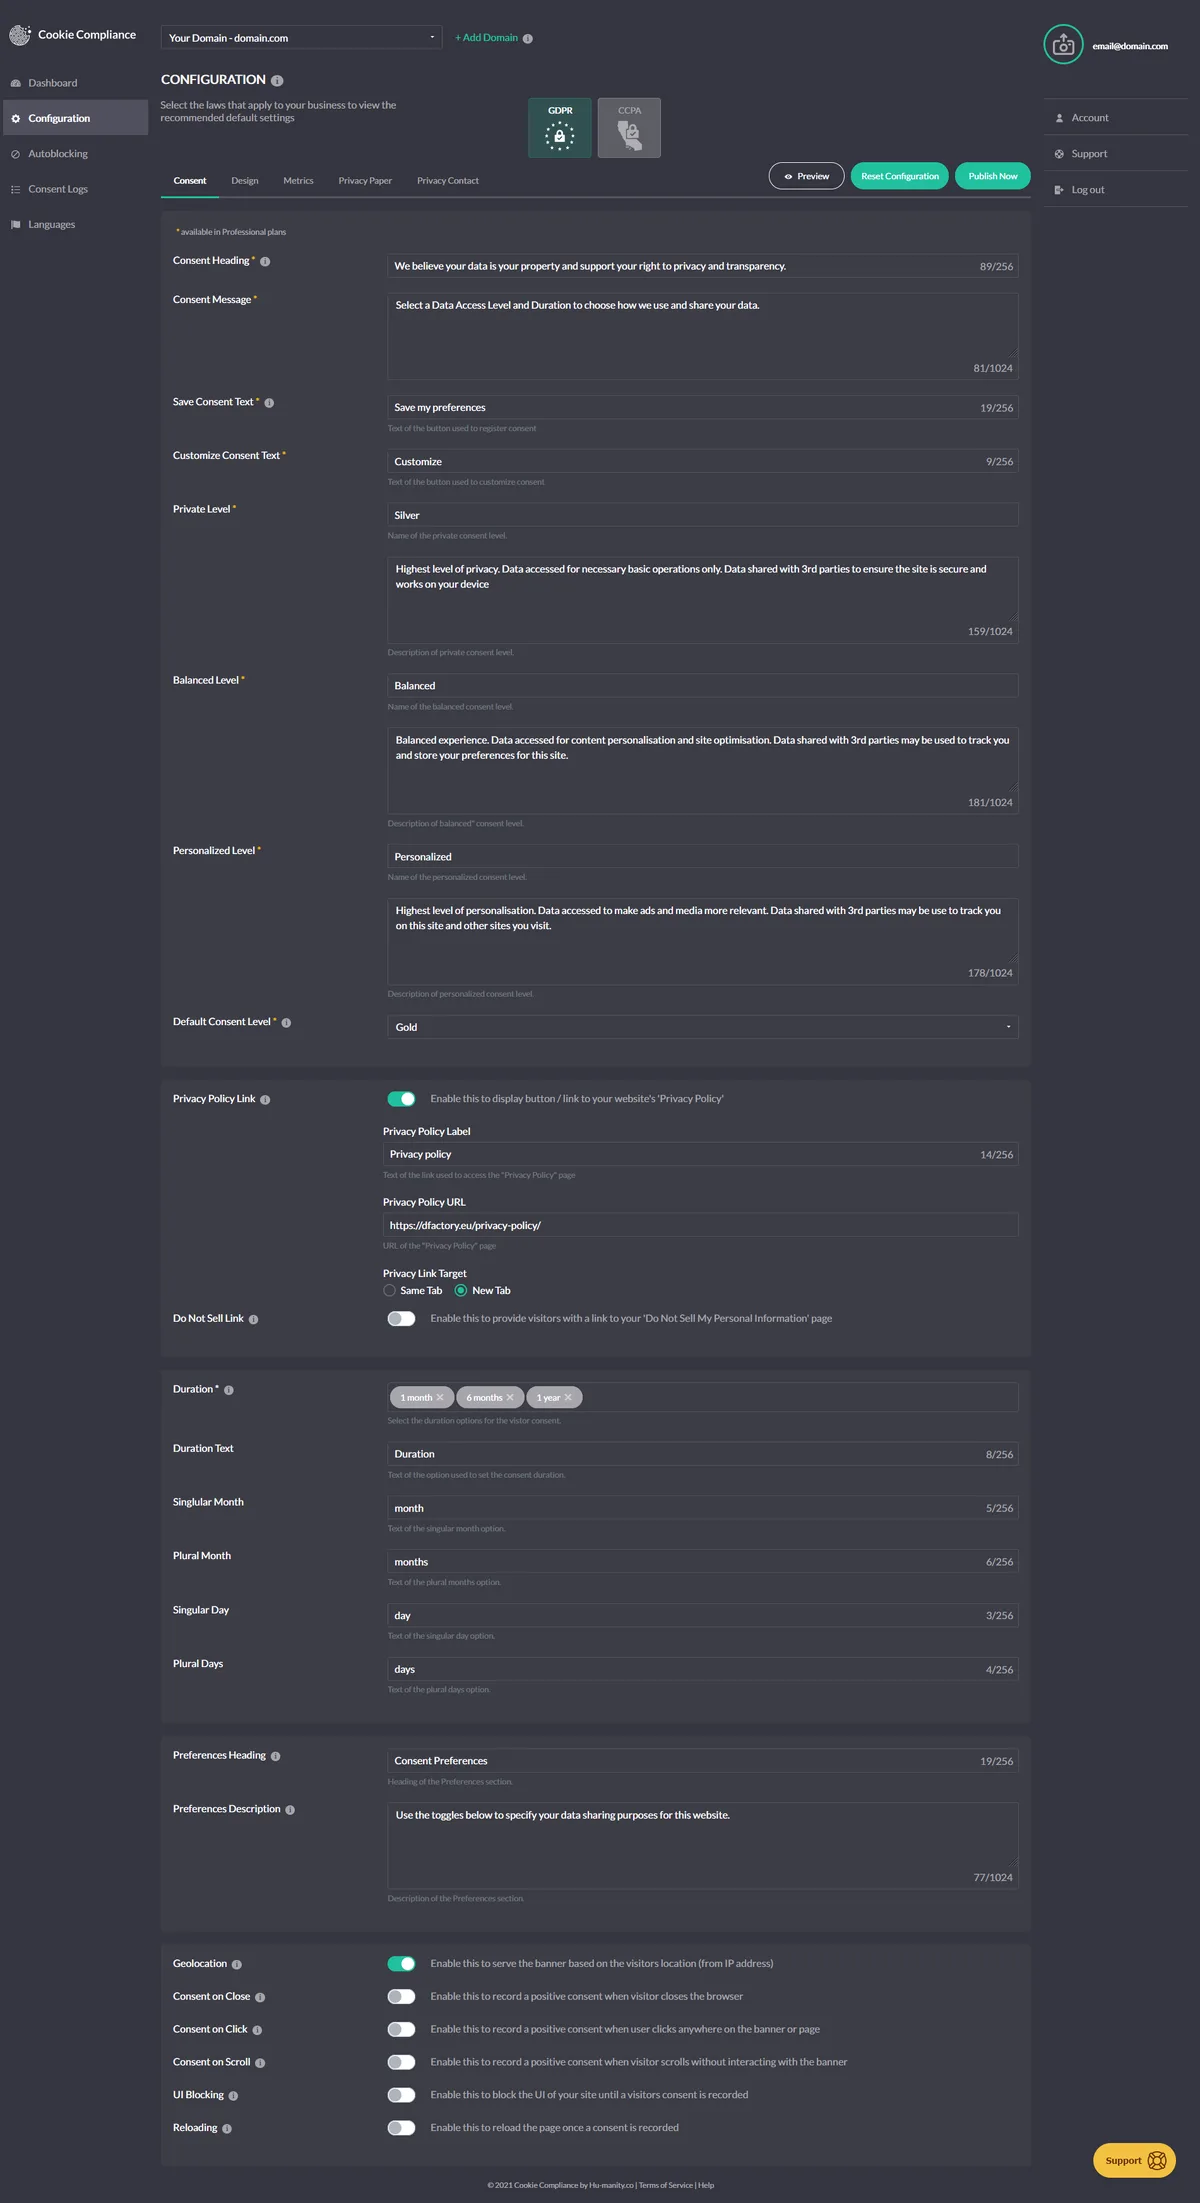Viewport: 1200px width, 2203px height.
Task: Click info icon next to Save Consent Text
Action: (269, 403)
